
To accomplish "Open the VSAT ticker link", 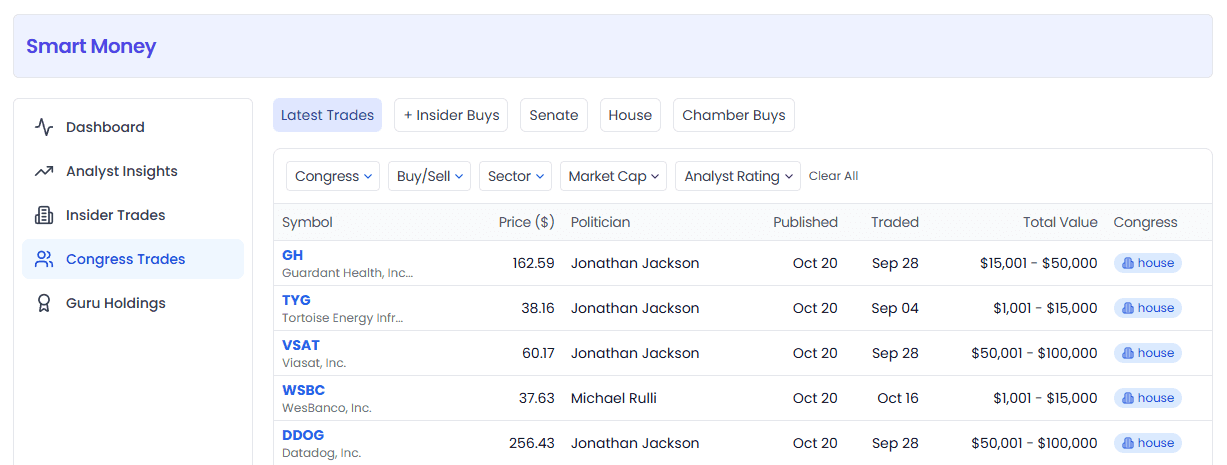I will click(x=301, y=345).
